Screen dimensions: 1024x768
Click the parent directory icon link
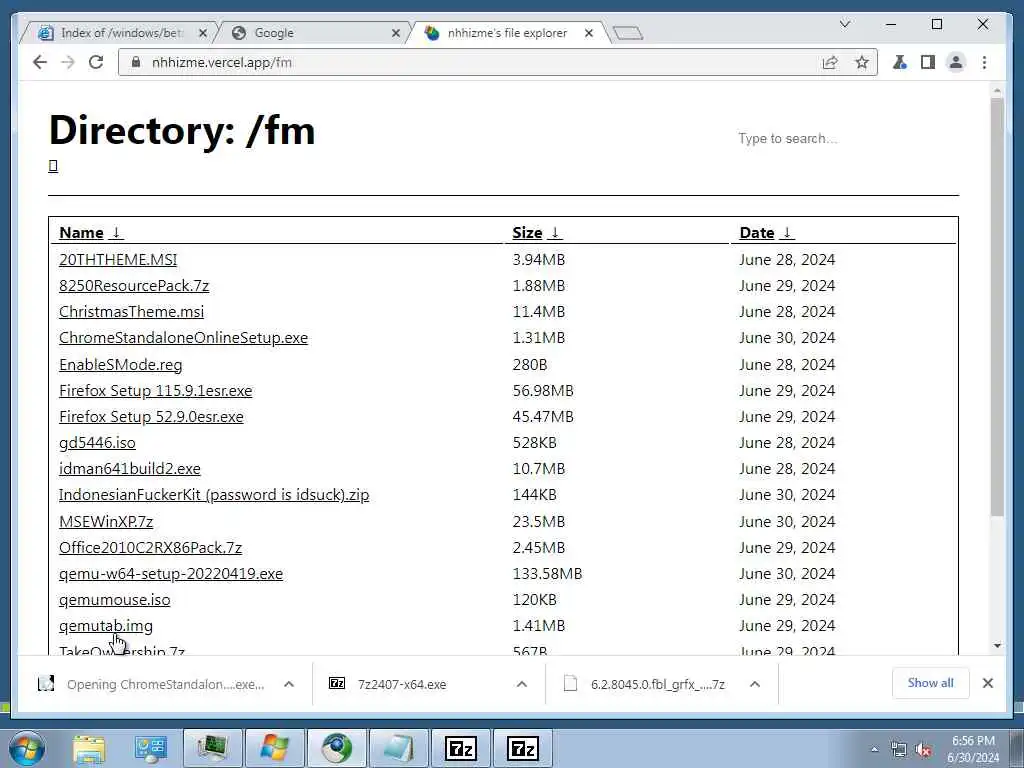click(54, 166)
